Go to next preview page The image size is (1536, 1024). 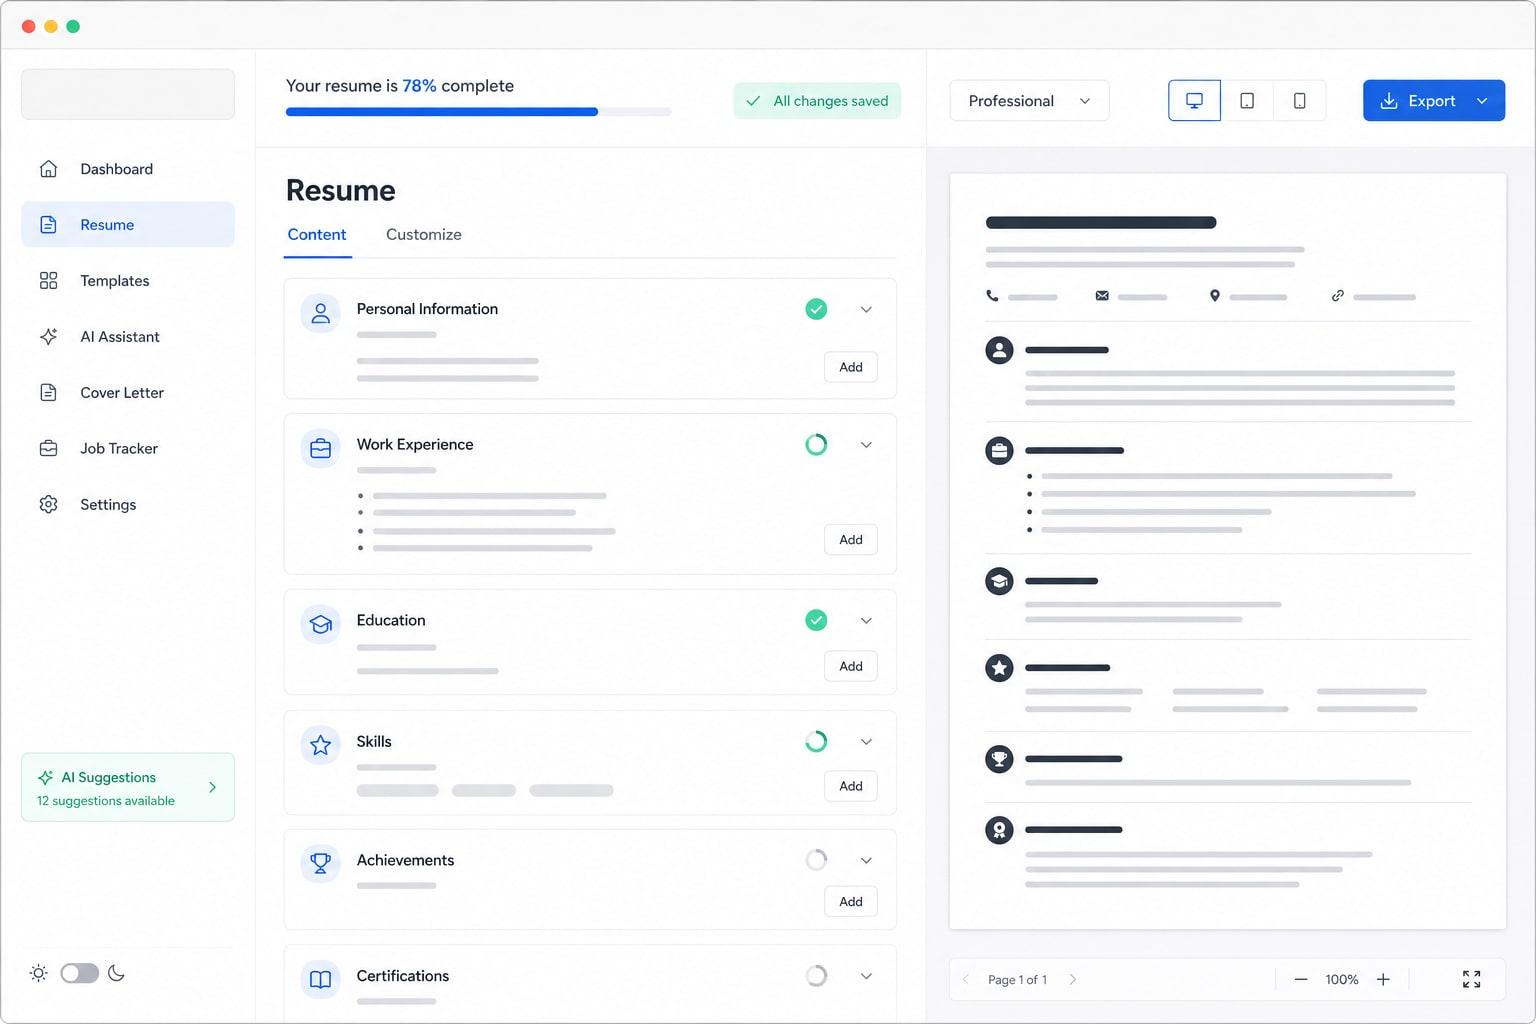(x=1073, y=980)
